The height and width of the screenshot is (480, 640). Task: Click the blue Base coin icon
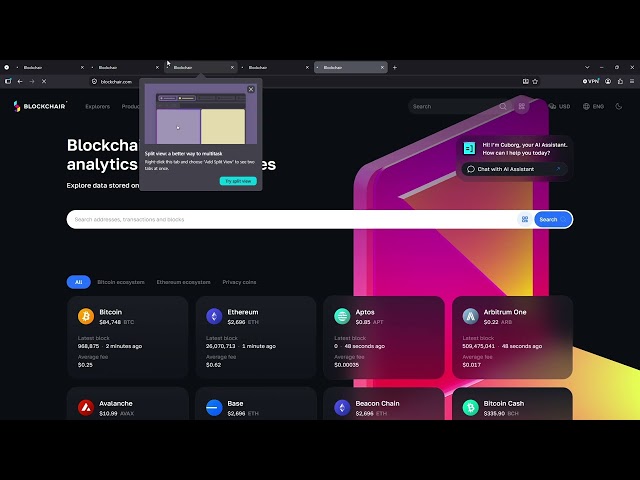[x=214, y=407]
